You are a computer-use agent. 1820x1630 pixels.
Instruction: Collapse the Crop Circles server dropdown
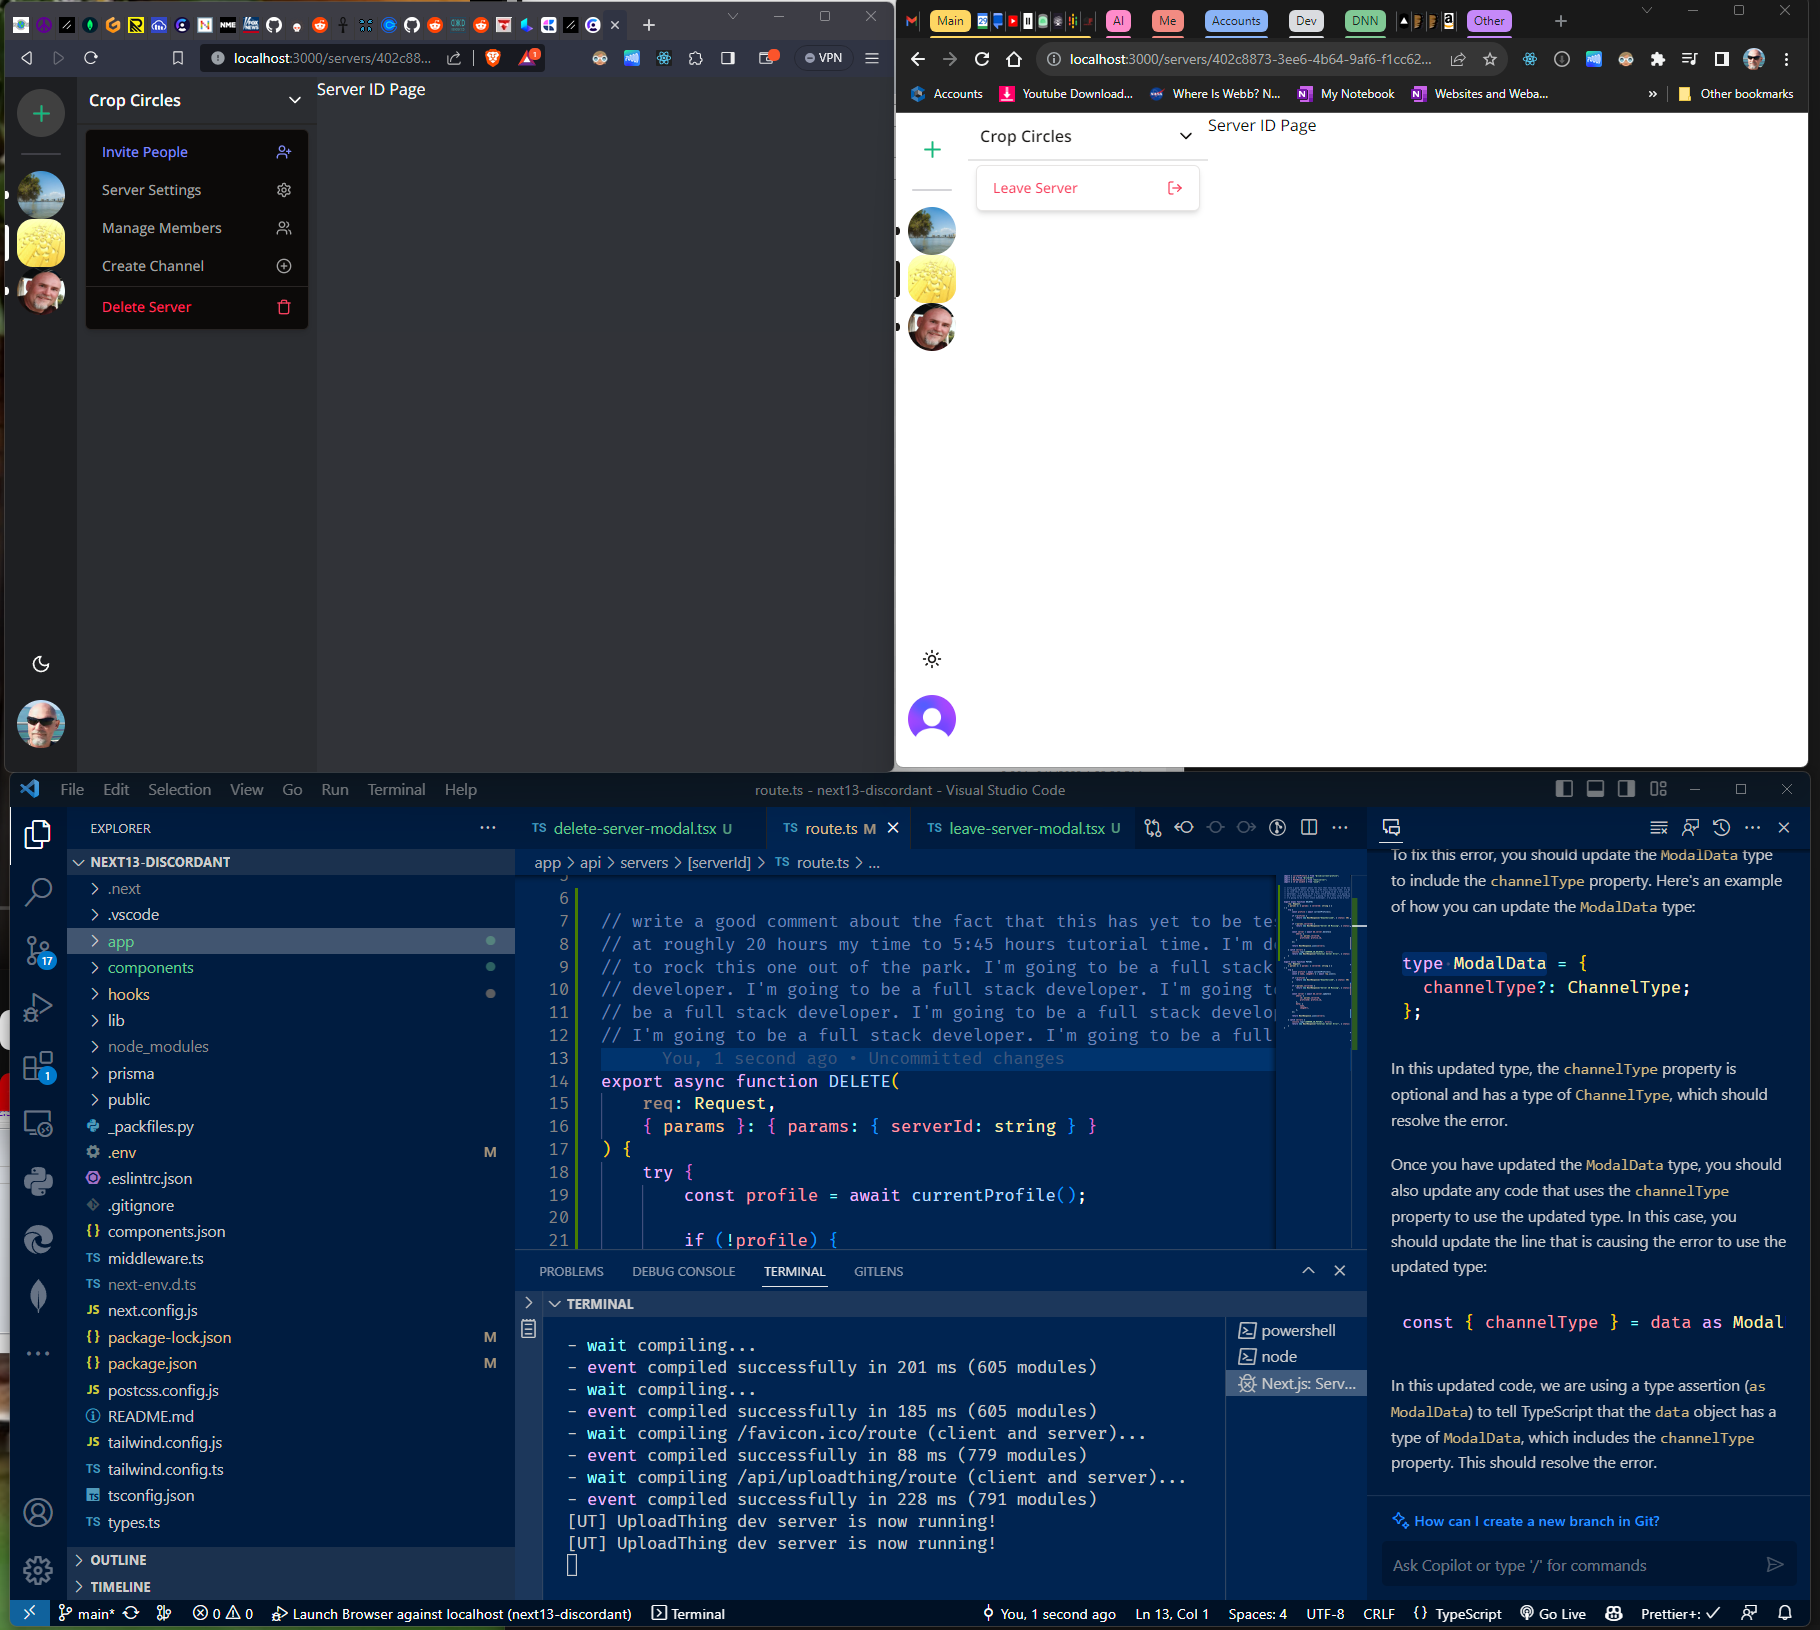(x=293, y=100)
